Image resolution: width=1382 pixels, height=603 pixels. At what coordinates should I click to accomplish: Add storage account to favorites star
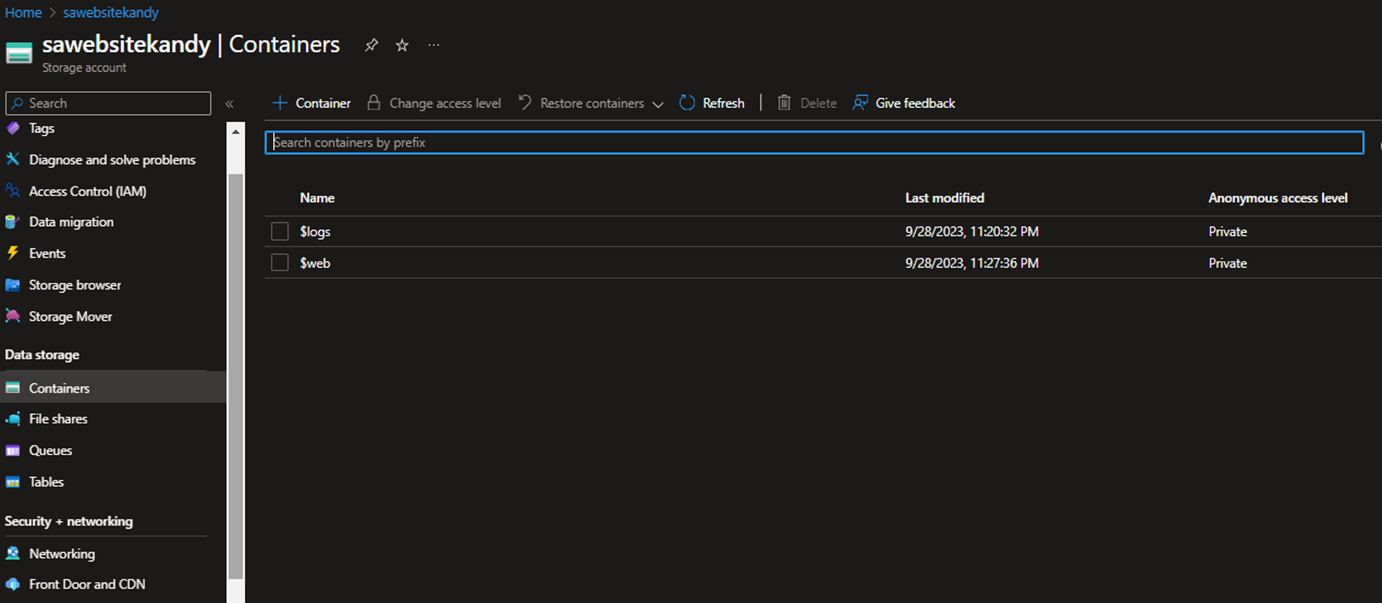click(402, 45)
